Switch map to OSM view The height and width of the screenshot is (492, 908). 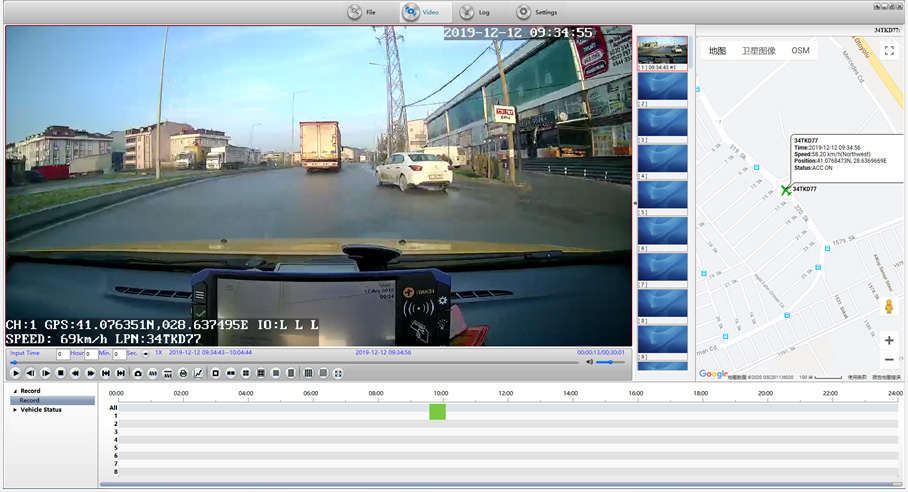(x=800, y=51)
